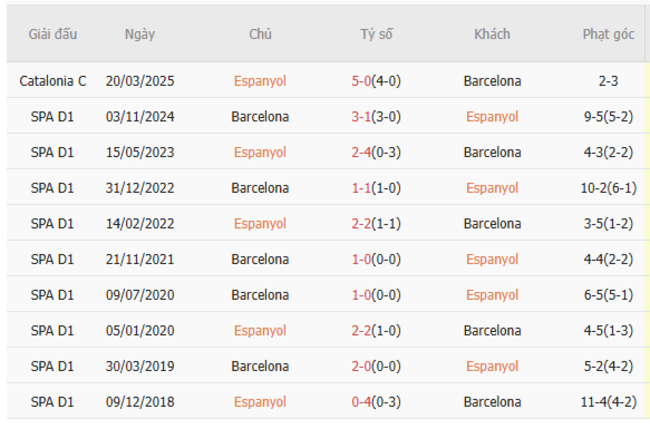
Task: Select the Catalonia C league cell
Action: click(52, 81)
